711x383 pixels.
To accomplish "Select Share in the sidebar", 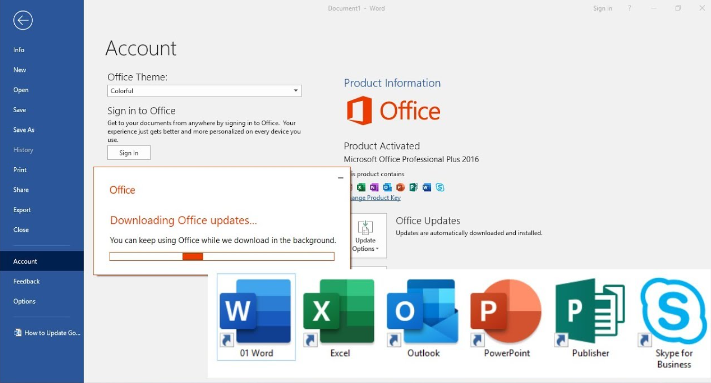I will coord(21,189).
